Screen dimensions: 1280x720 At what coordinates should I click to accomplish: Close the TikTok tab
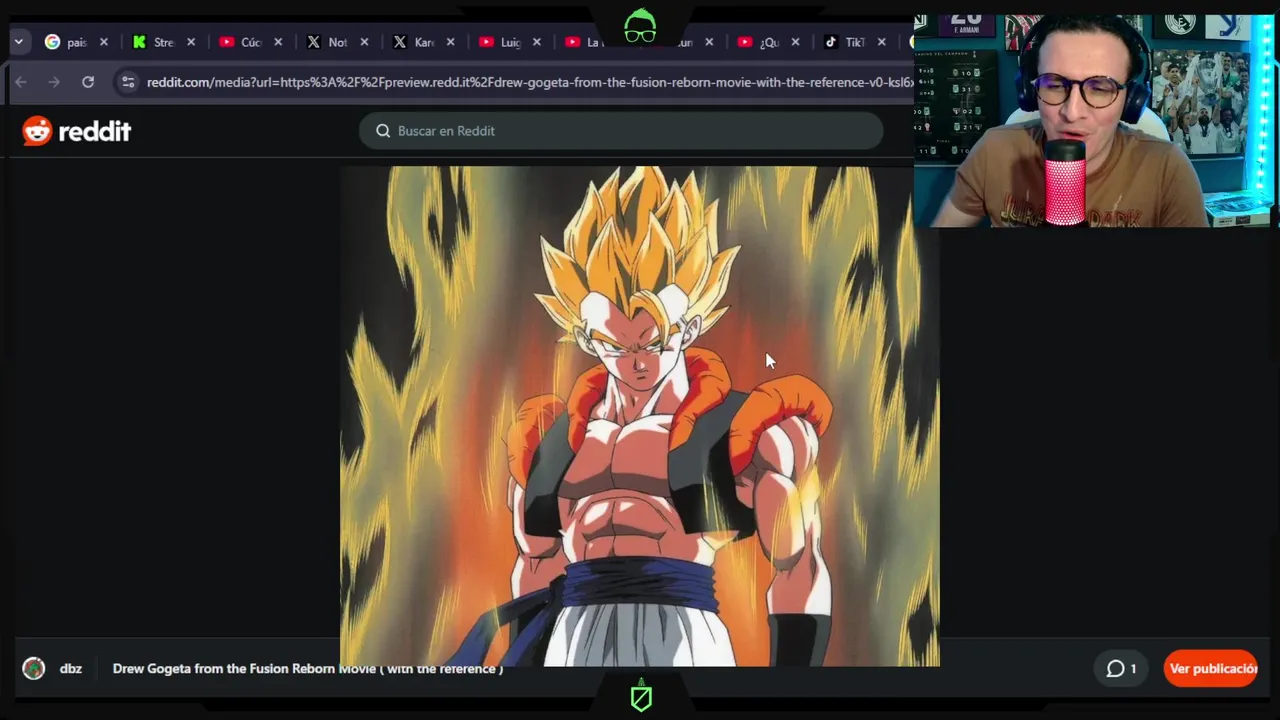pyautogui.click(x=882, y=42)
